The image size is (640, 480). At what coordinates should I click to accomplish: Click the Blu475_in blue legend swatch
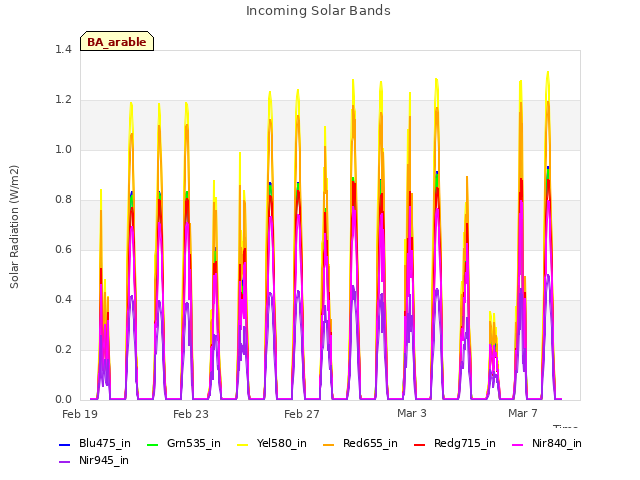point(65,444)
